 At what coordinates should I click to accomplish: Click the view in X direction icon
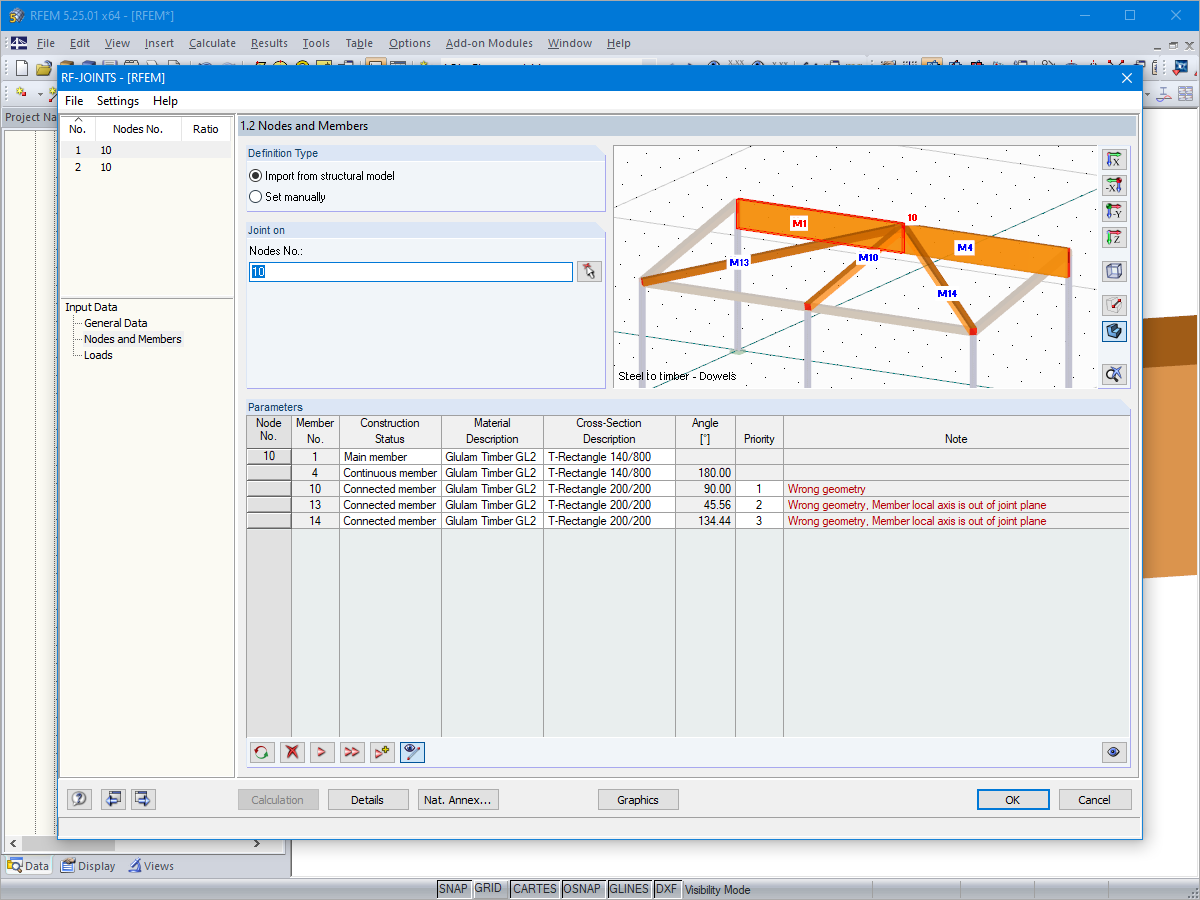[1114, 159]
